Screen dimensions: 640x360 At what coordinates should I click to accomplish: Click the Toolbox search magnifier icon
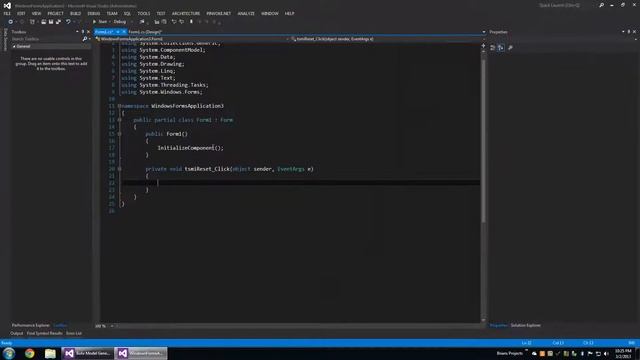click(x=85, y=39)
